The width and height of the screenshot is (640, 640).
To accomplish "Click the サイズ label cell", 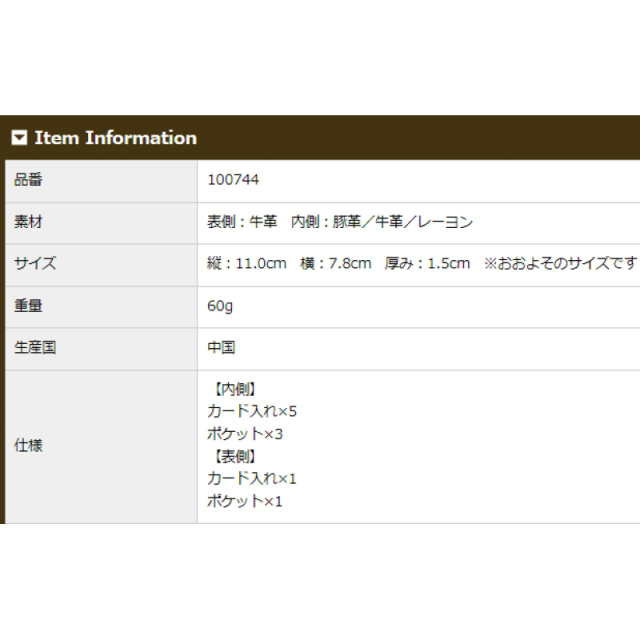I will (x=101, y=265).
